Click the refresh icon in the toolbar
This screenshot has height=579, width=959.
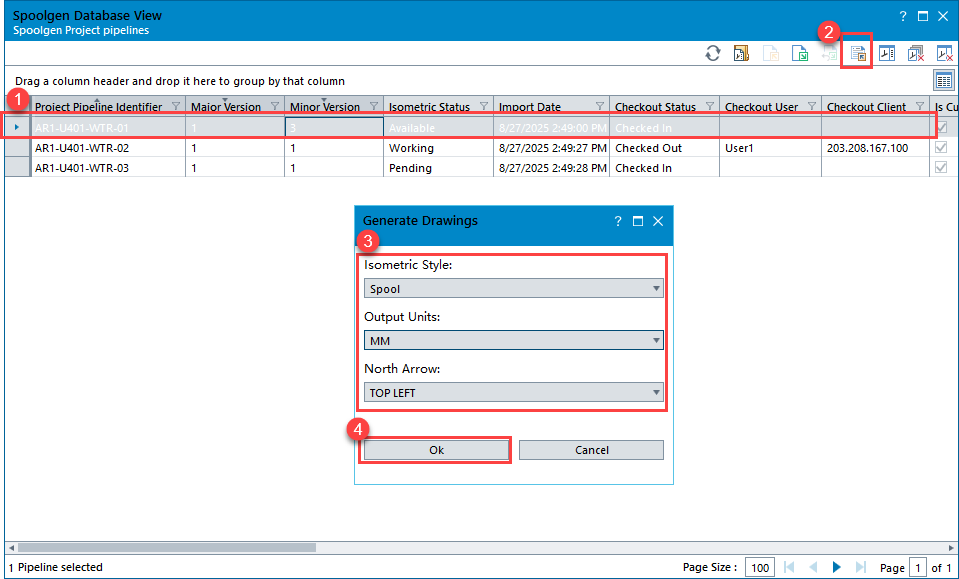pyautogui.click(x=713, y=54)
